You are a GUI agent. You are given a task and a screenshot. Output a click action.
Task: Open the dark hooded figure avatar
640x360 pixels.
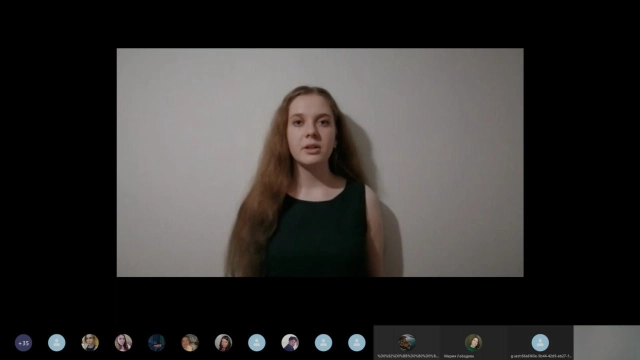click(x=156, y=343)
